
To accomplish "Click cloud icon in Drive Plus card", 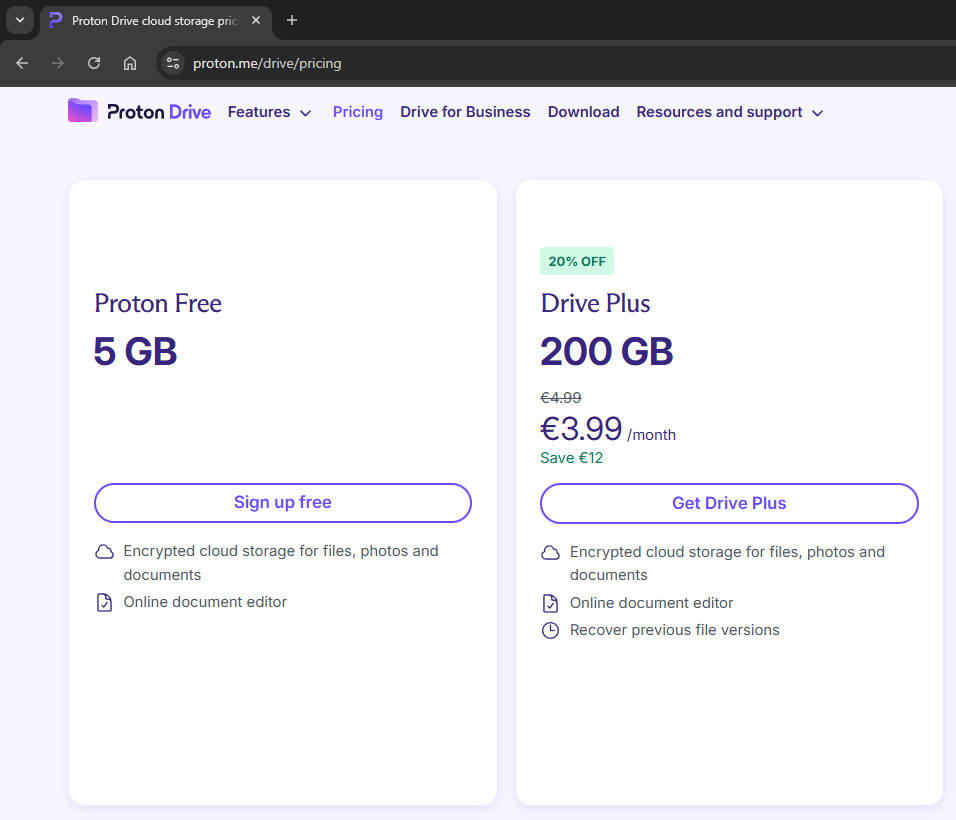I will coord(551,552).
